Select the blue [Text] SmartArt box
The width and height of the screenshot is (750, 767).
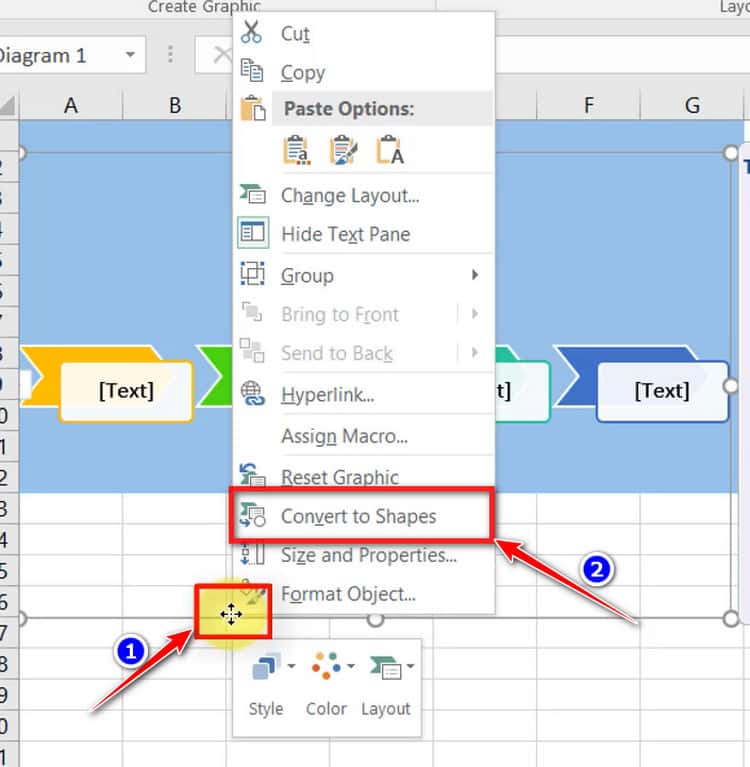pyautogui.click(x=662, y=391)
